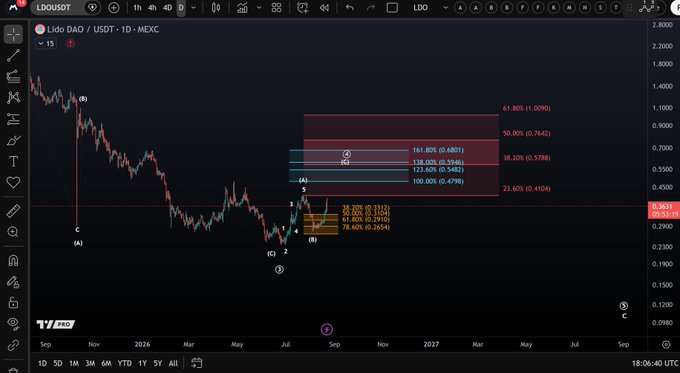Open the go to date calendar
Image resolution: width=680 pixels, height=373 pixels.
[196, 363]
